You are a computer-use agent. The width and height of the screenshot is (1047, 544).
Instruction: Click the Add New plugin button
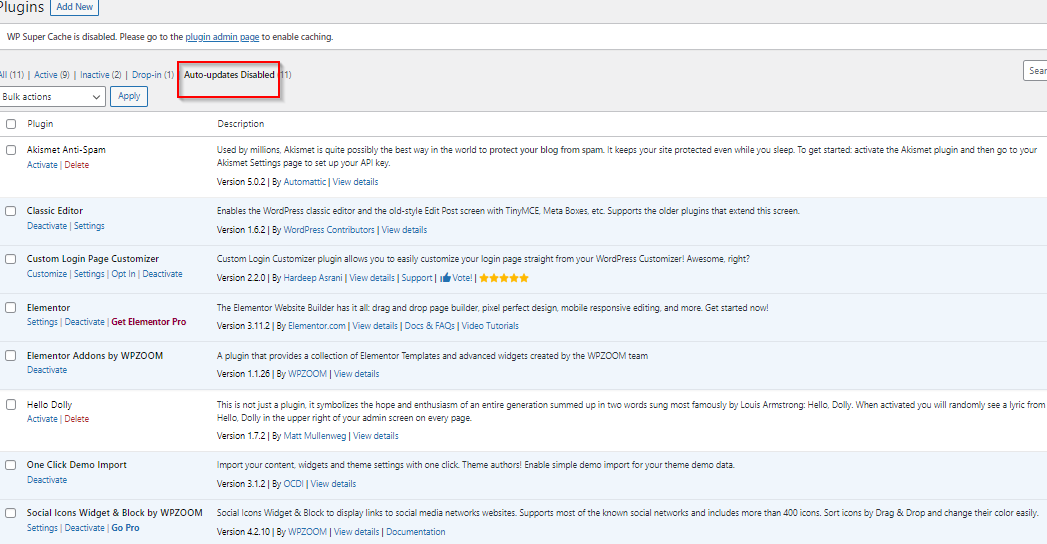[x=75, y=7]
